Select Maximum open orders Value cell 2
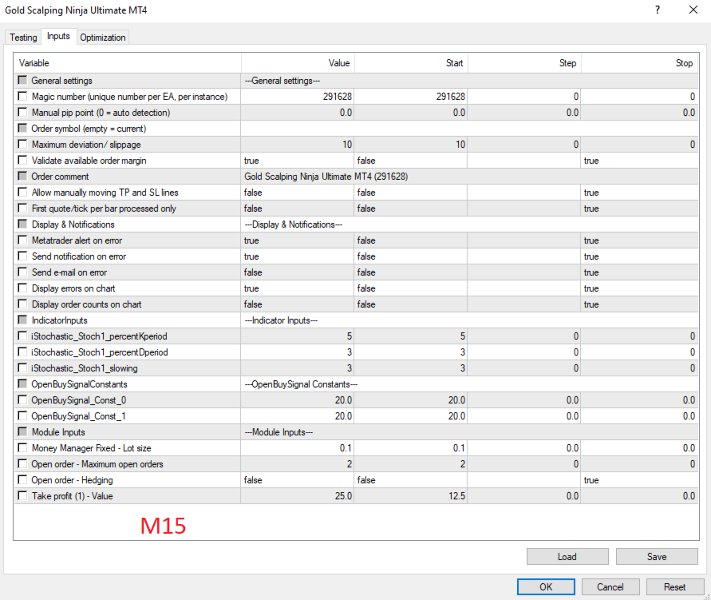 tap(297, 464)
